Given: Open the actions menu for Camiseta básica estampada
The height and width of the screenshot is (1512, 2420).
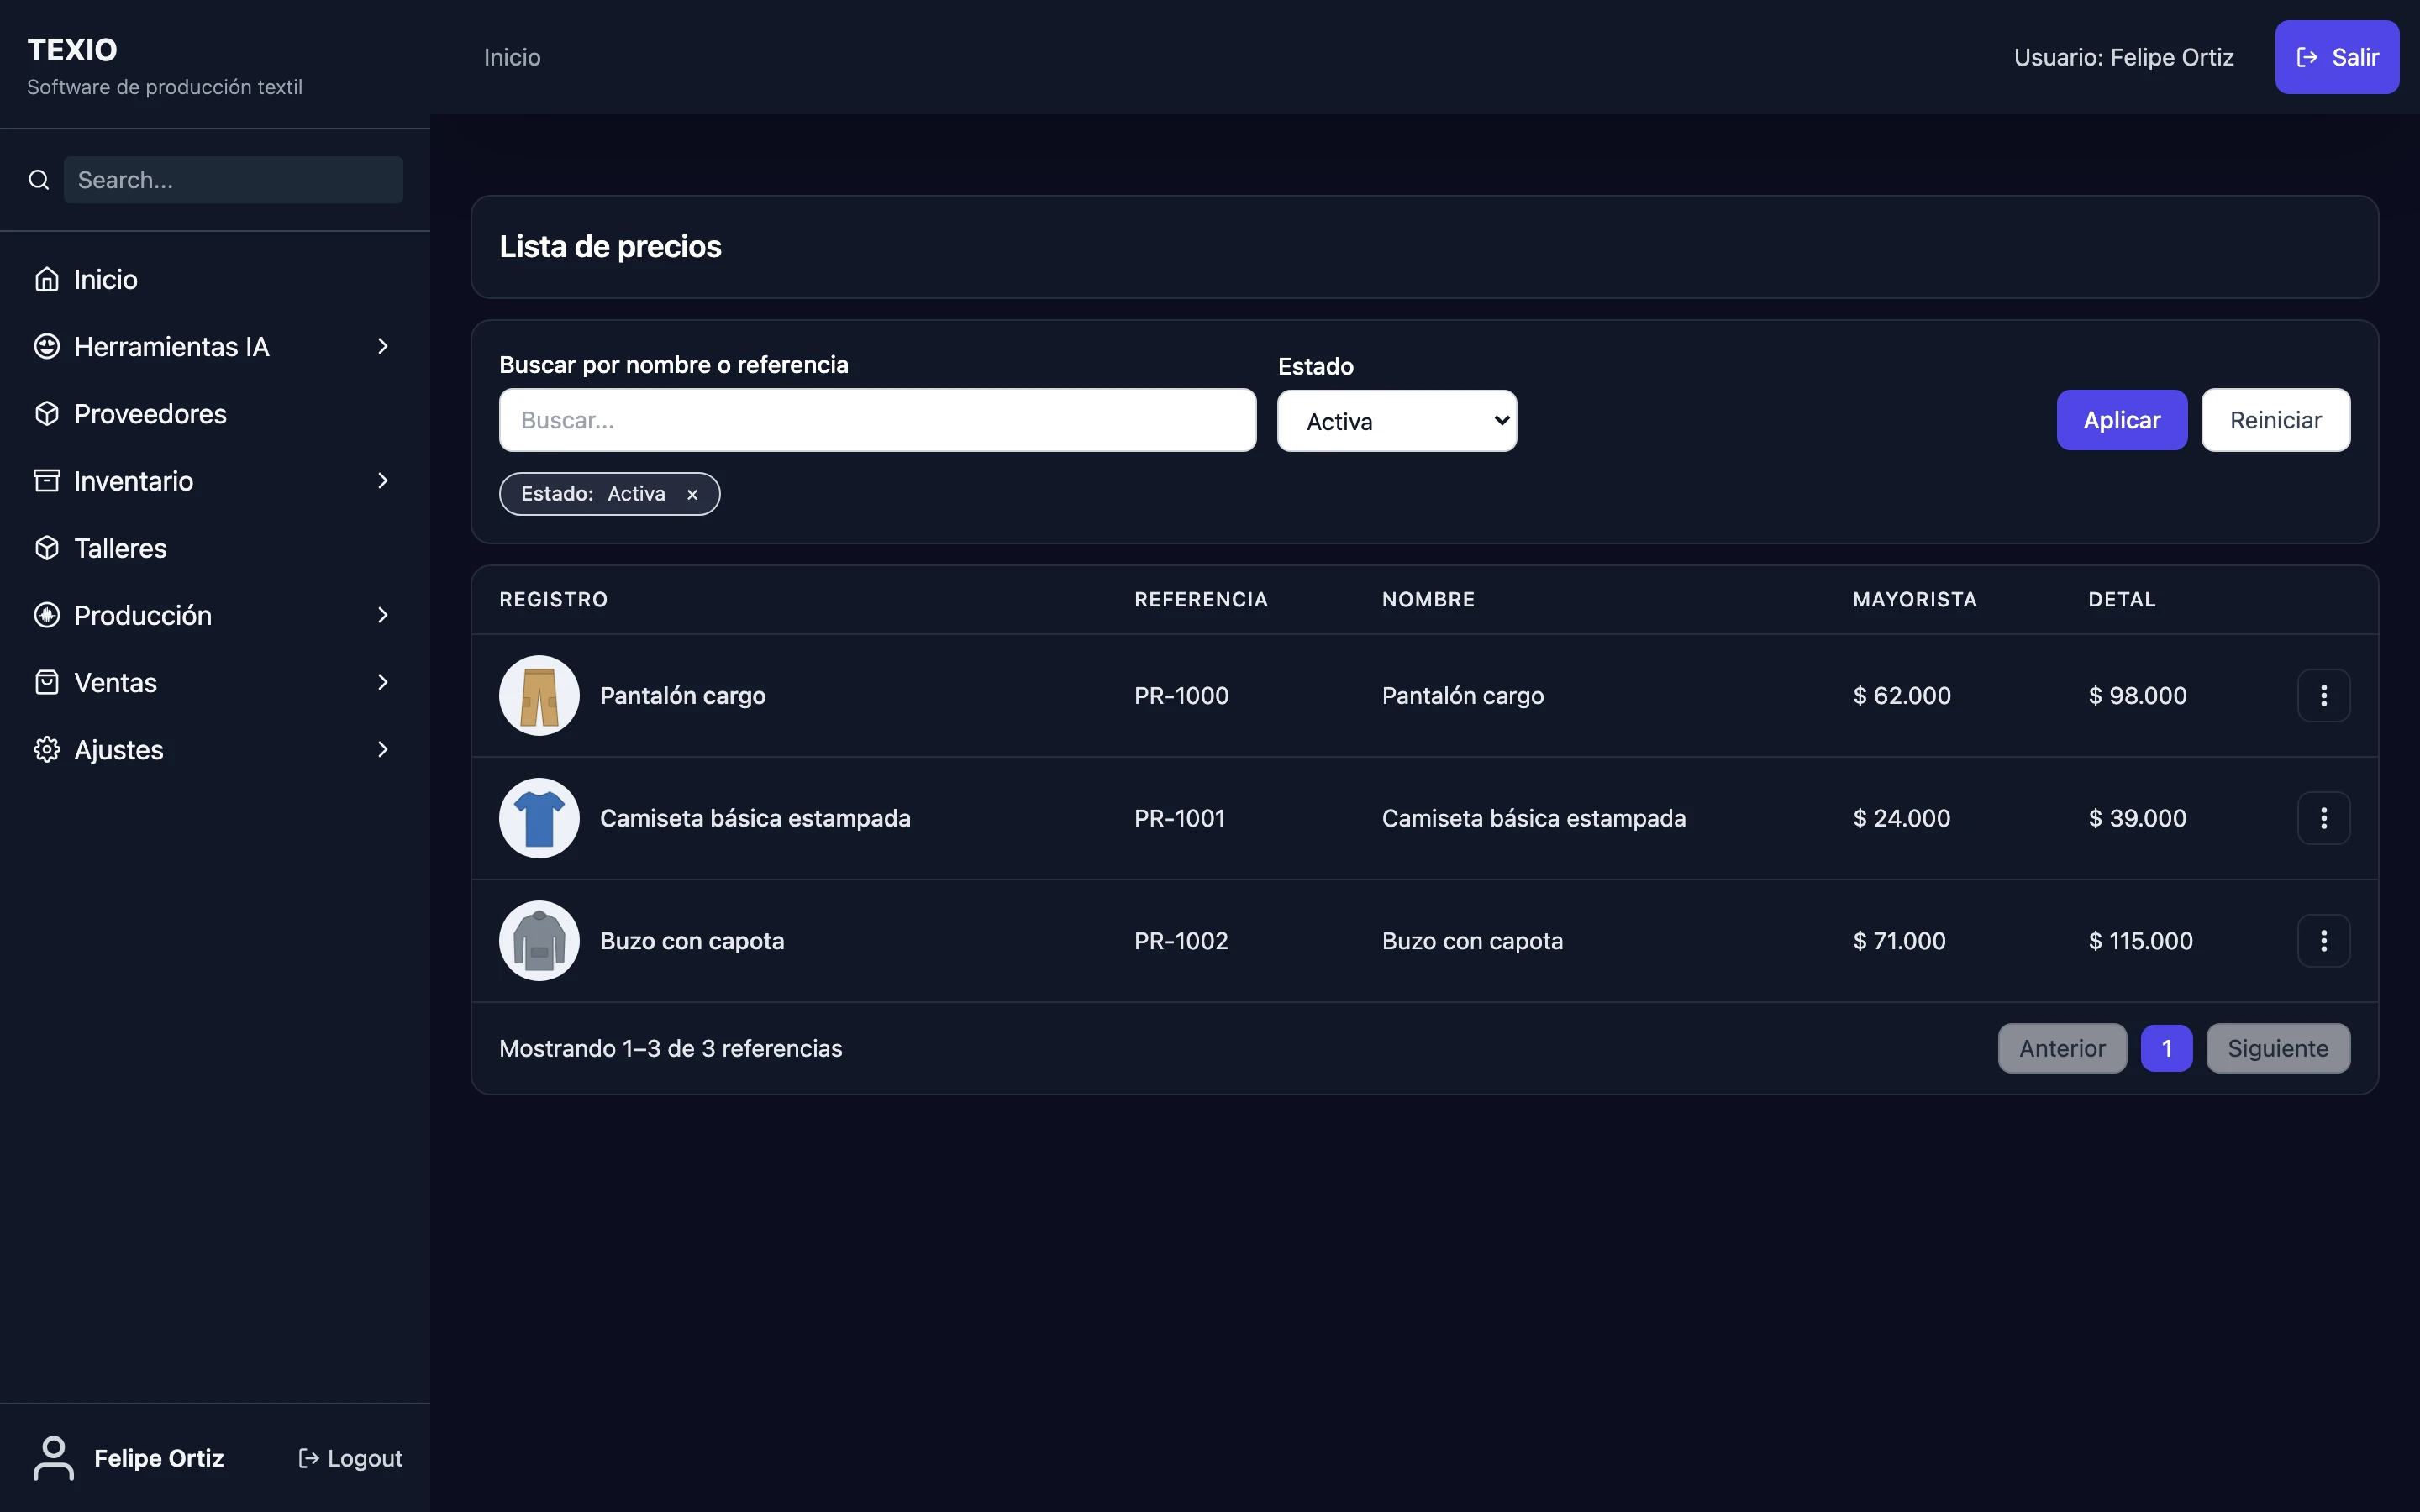Looking at the screenshot, I should click(2323, 818).
